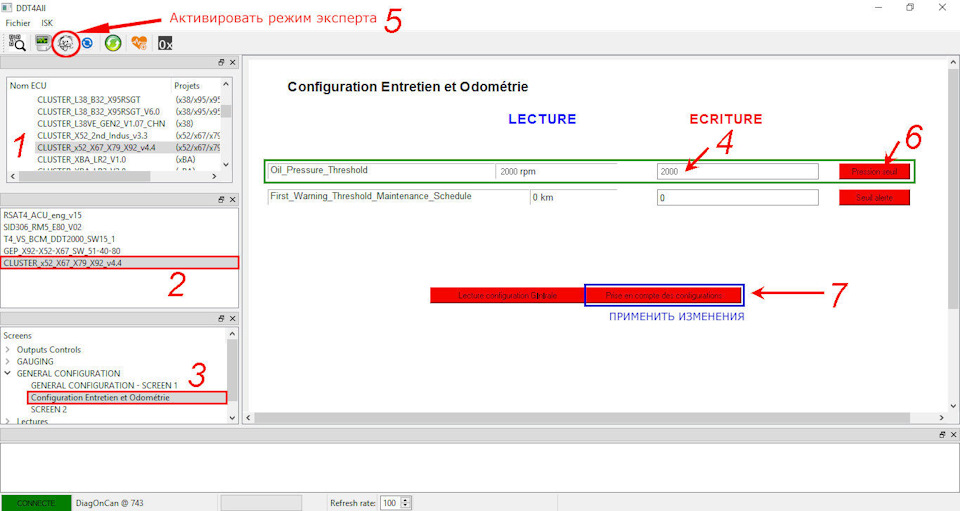Click ECU list scroll down arrow
This screenshot has height=511, width=960.
click(x=226, y=164)
